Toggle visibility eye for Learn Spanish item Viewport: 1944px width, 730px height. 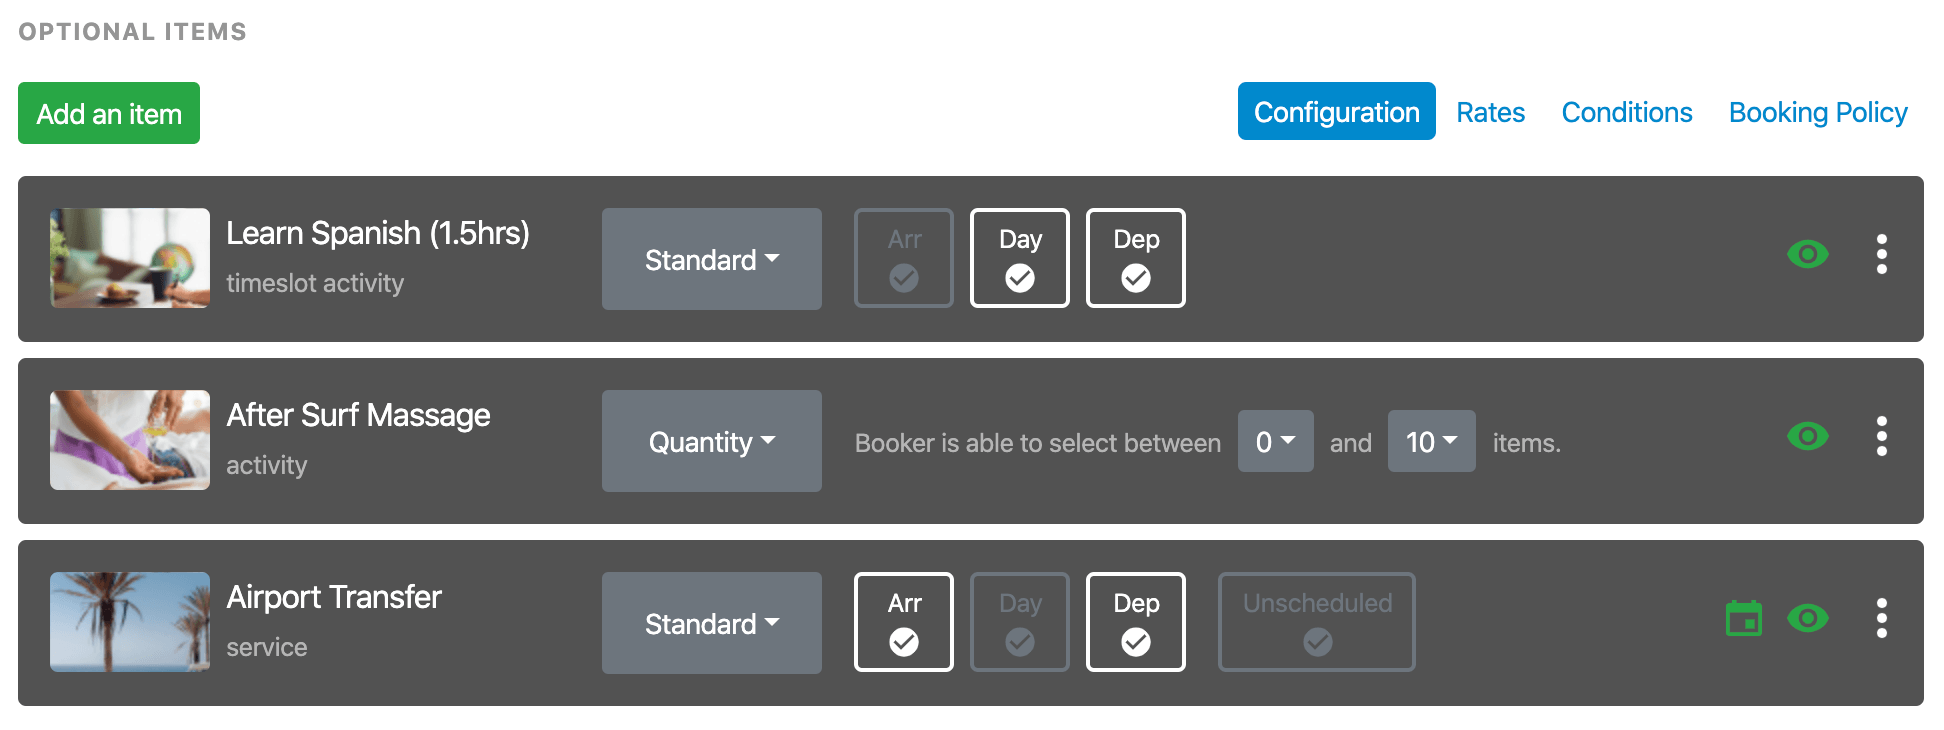pos(1808,255)
